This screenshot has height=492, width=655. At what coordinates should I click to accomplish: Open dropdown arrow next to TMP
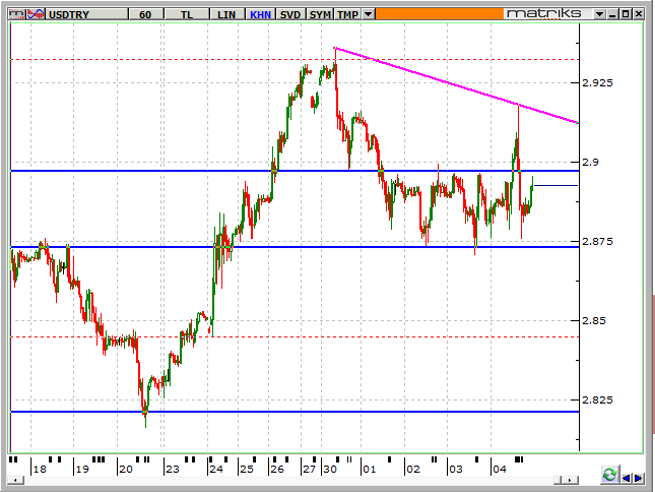tap(368, 15)
